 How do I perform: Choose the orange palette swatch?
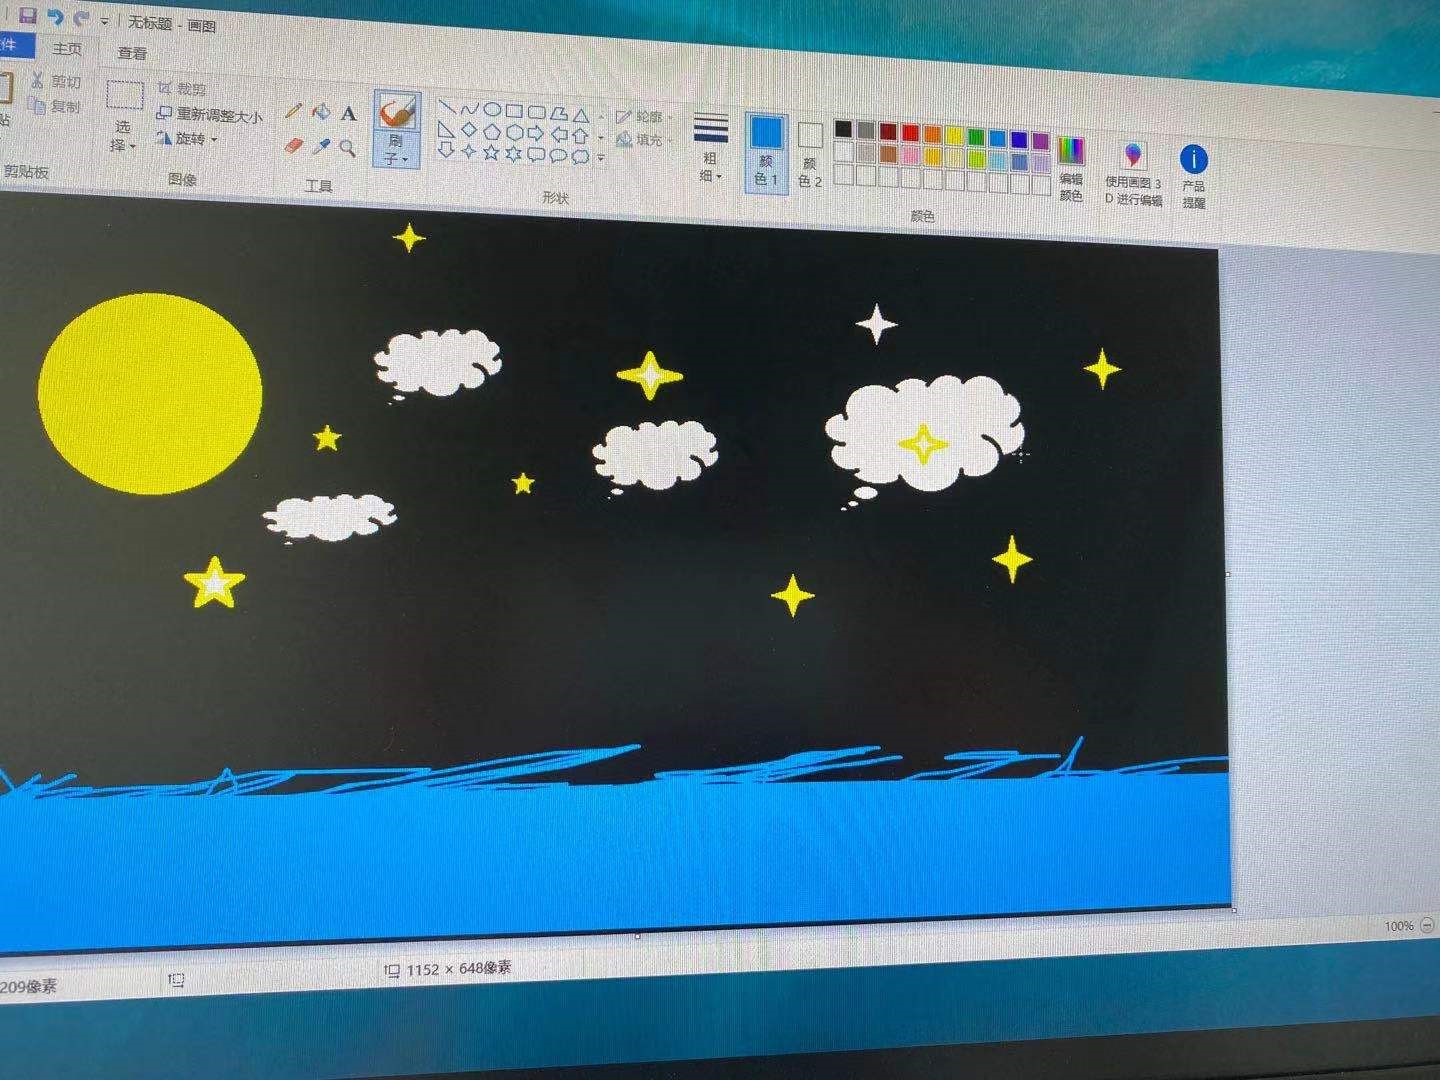[932, 134]
